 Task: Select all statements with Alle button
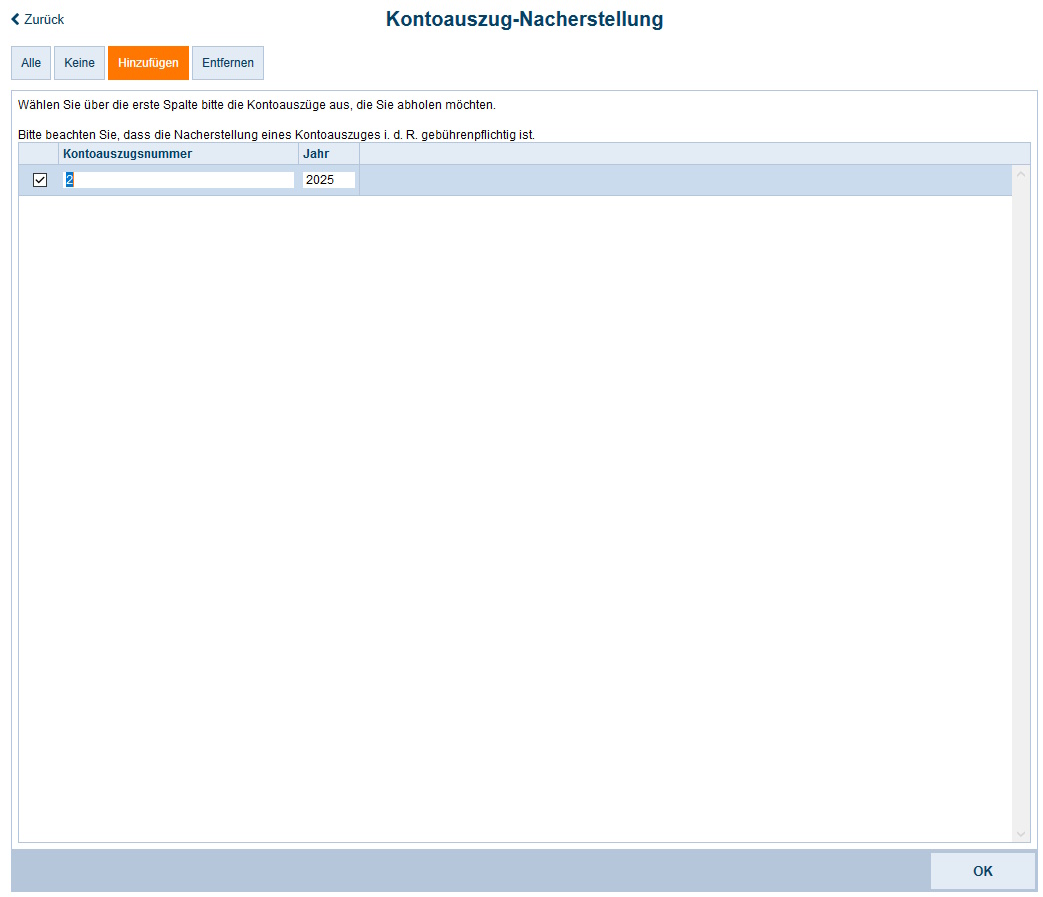[x=31, y=63]
